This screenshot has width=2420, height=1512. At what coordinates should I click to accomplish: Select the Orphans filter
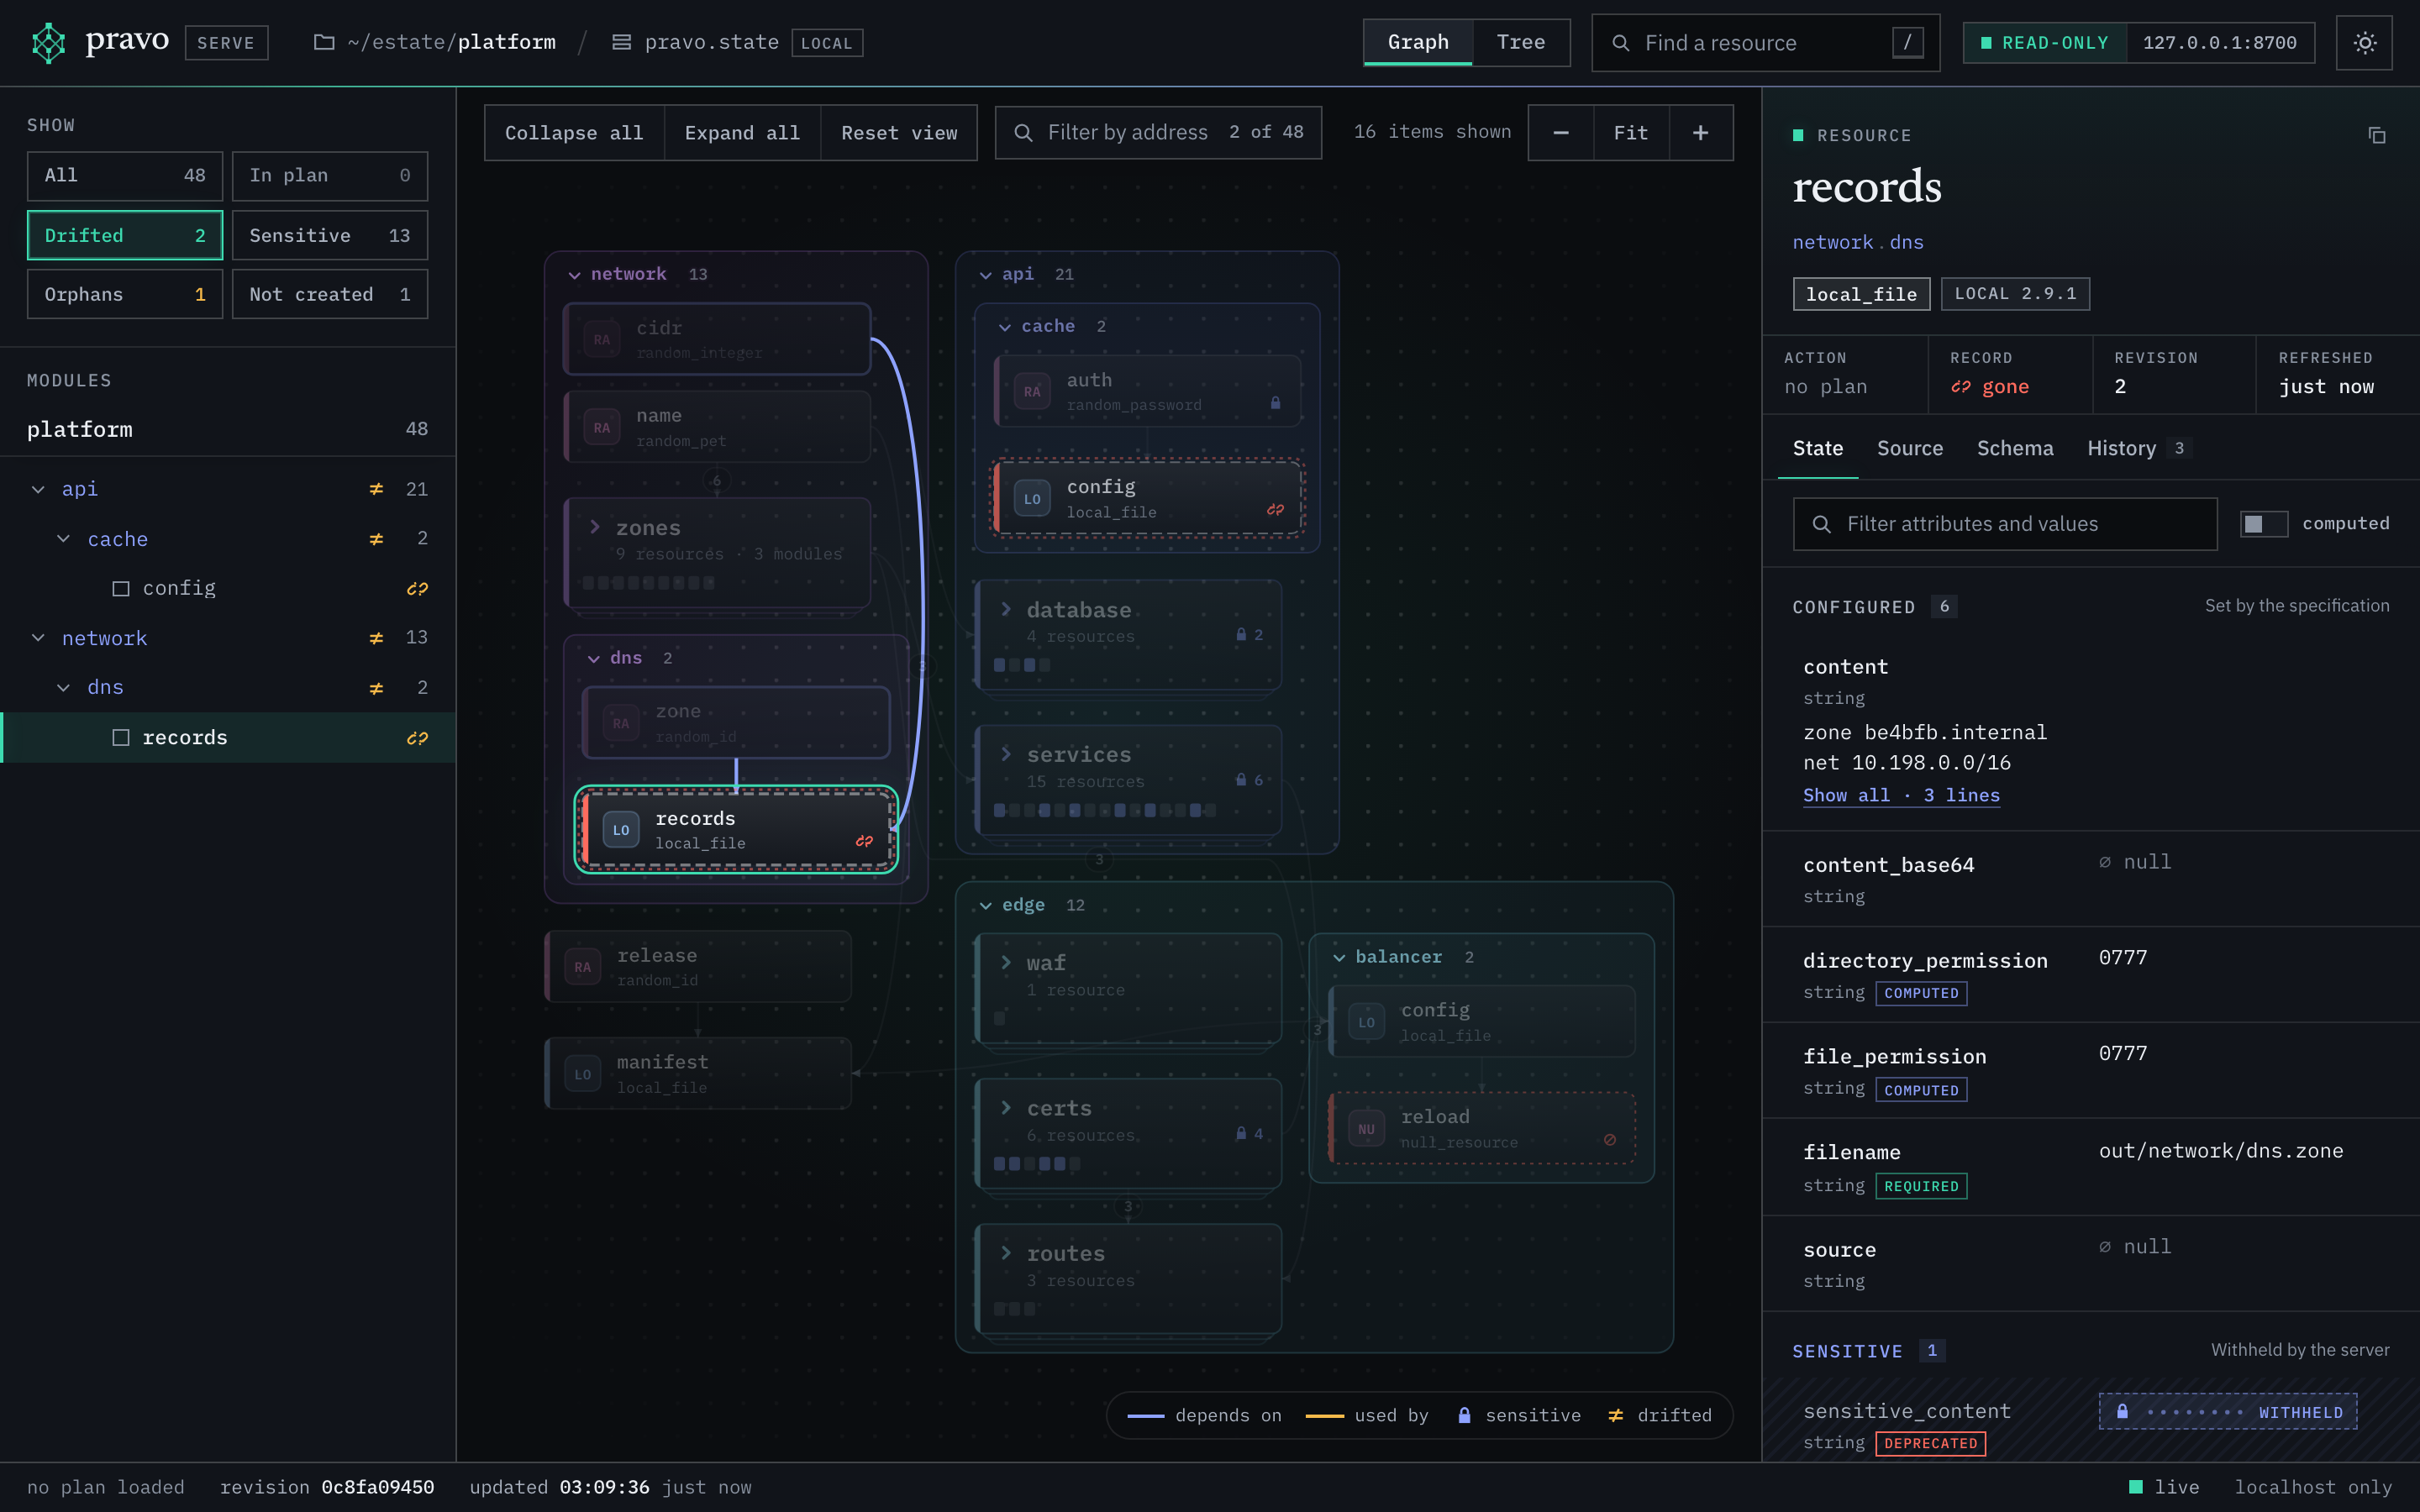(125, 294)
